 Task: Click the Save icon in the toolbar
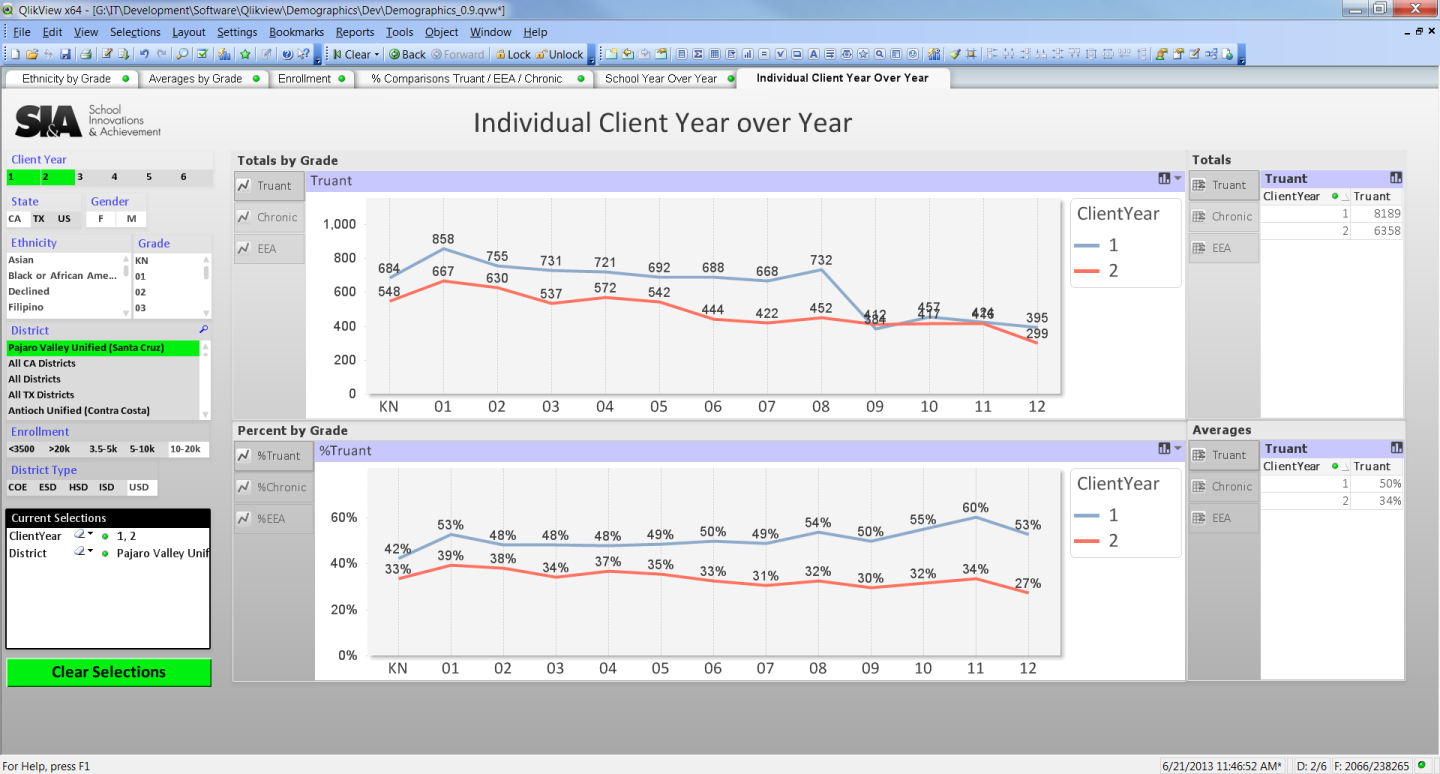[65, 54]
